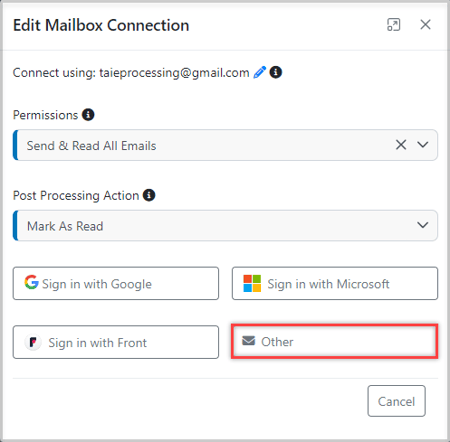
Task: Click the info icon beside the email address
Action: [276, 72]
